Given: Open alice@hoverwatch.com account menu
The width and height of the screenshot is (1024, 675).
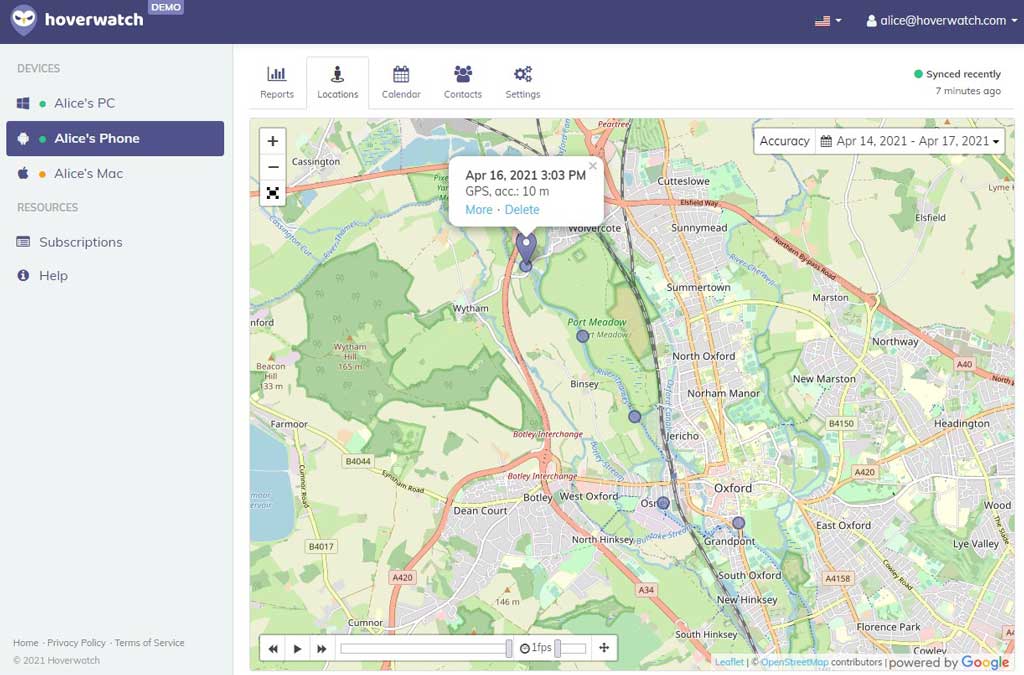Looking at the screenshot, I should [941, 21].
